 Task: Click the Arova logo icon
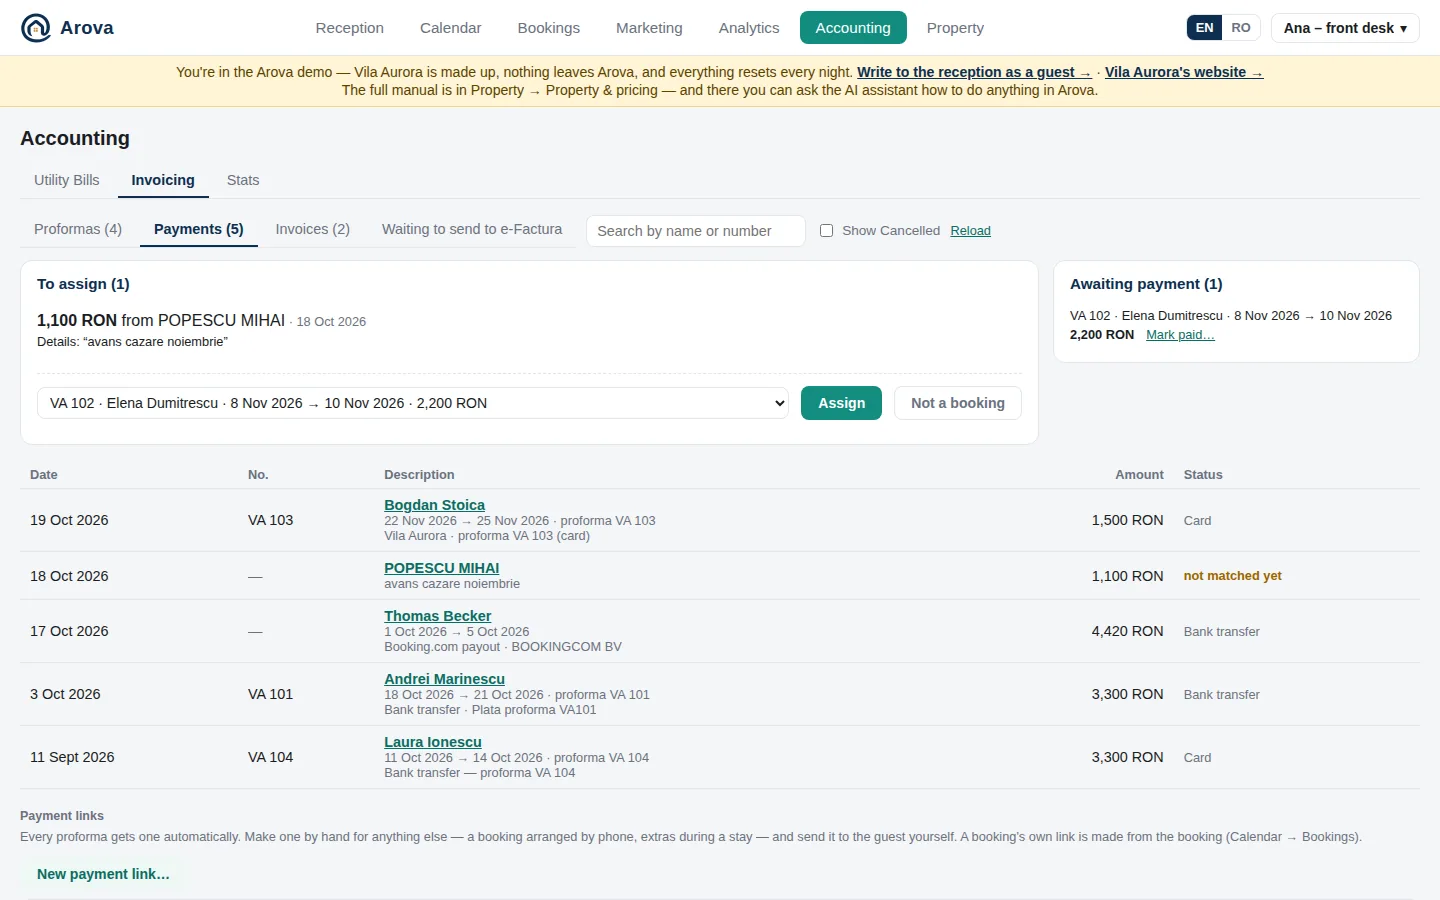click(x=36, y=28)
